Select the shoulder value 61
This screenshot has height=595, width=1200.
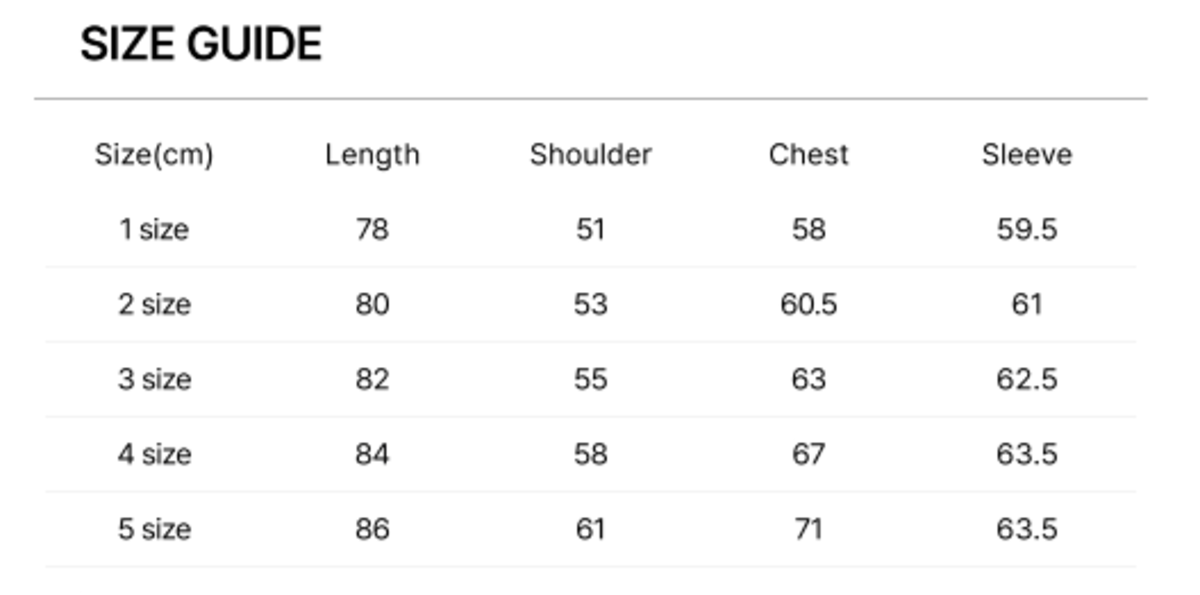[590, 529]
